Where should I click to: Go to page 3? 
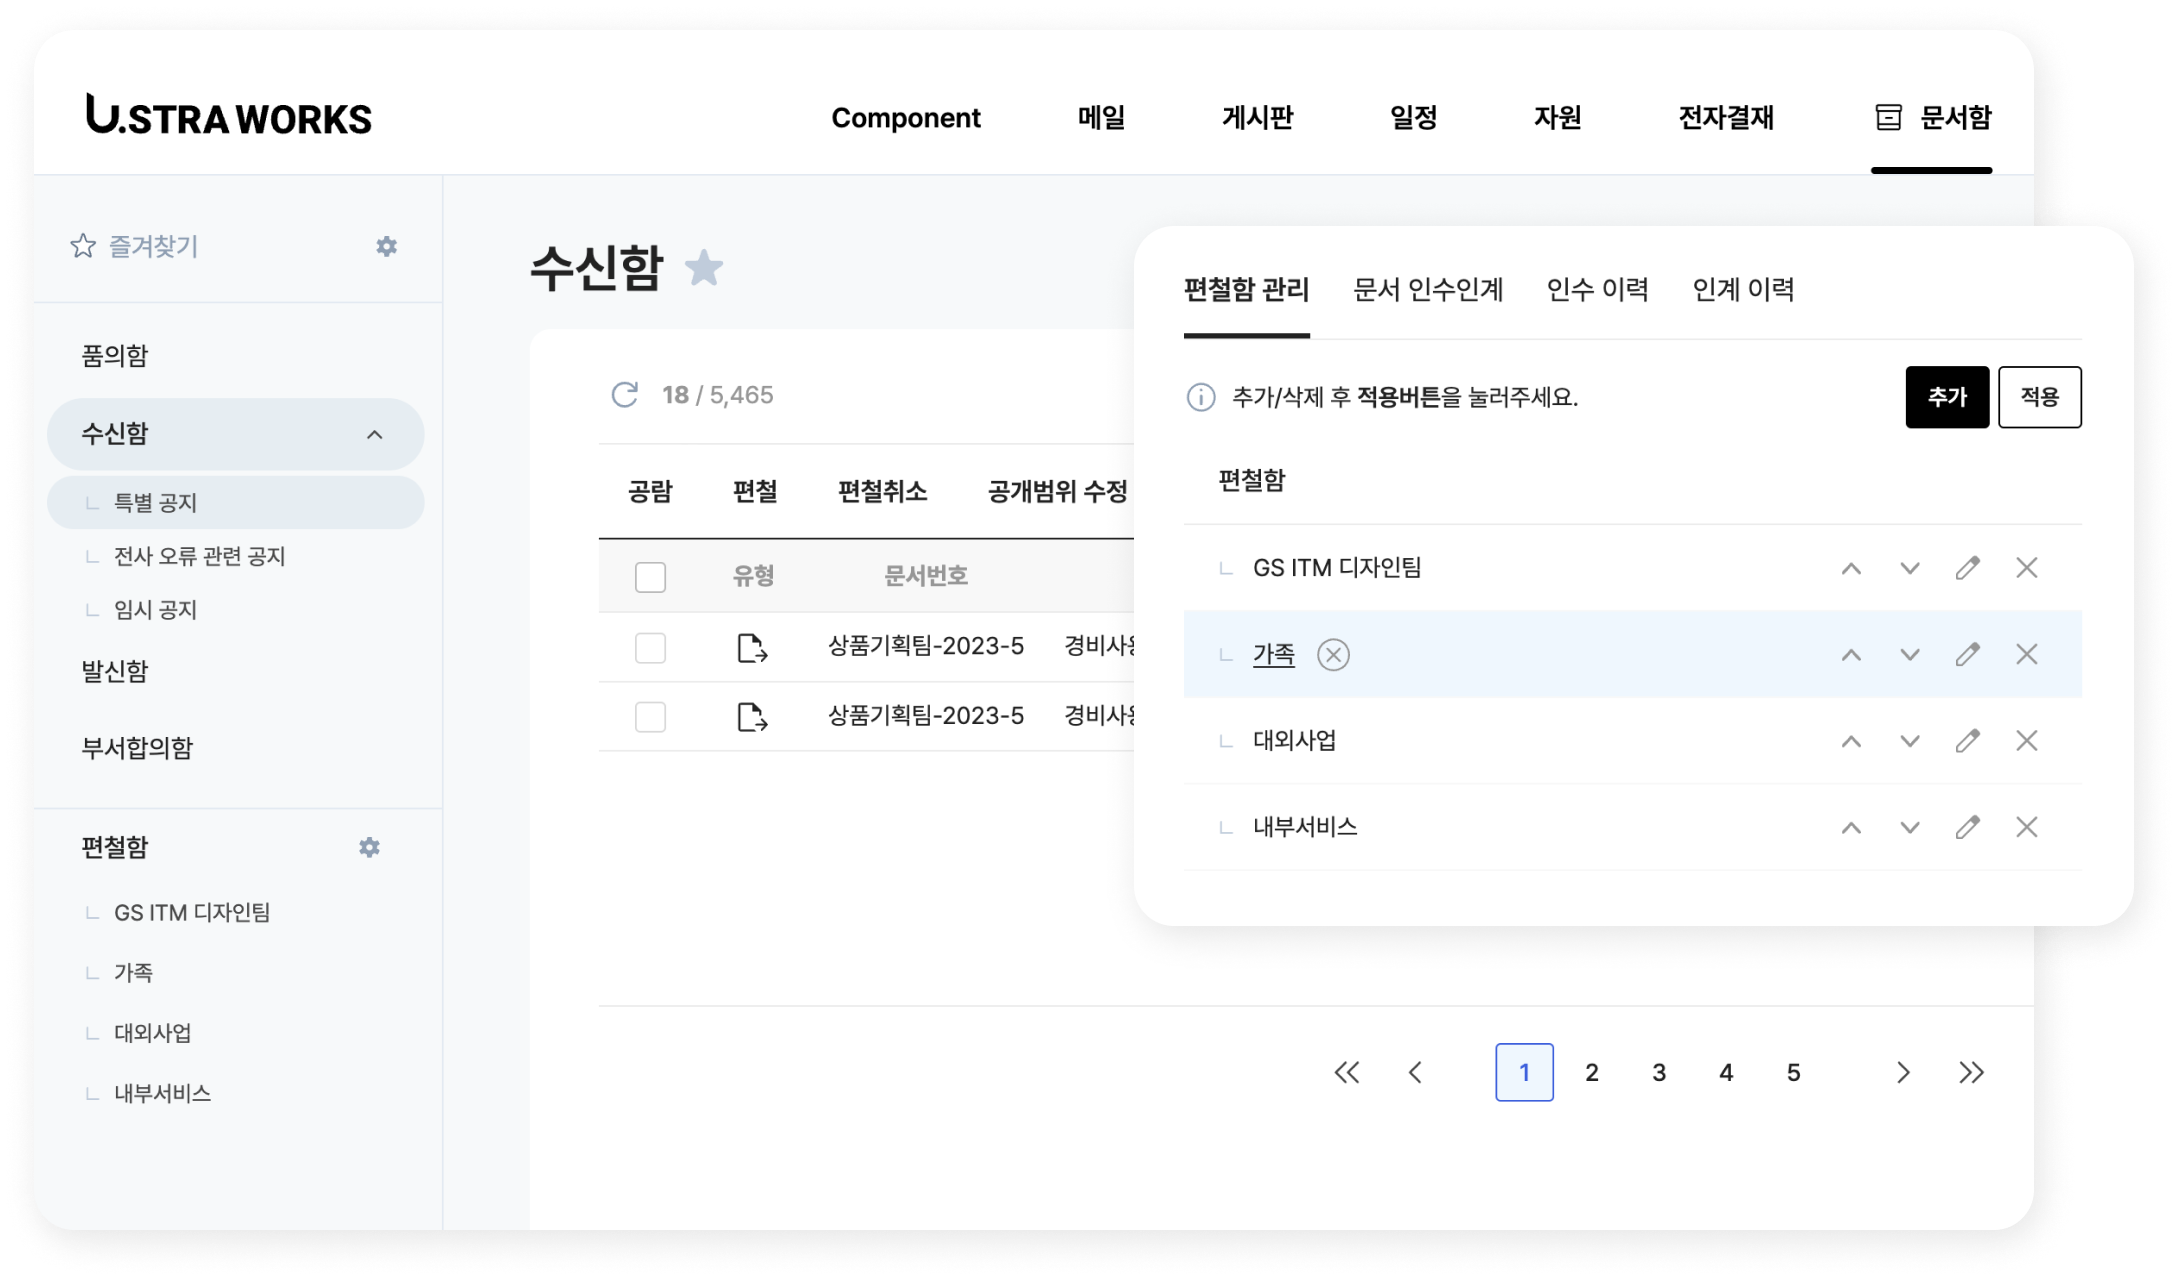[x=1658, y=1072]
